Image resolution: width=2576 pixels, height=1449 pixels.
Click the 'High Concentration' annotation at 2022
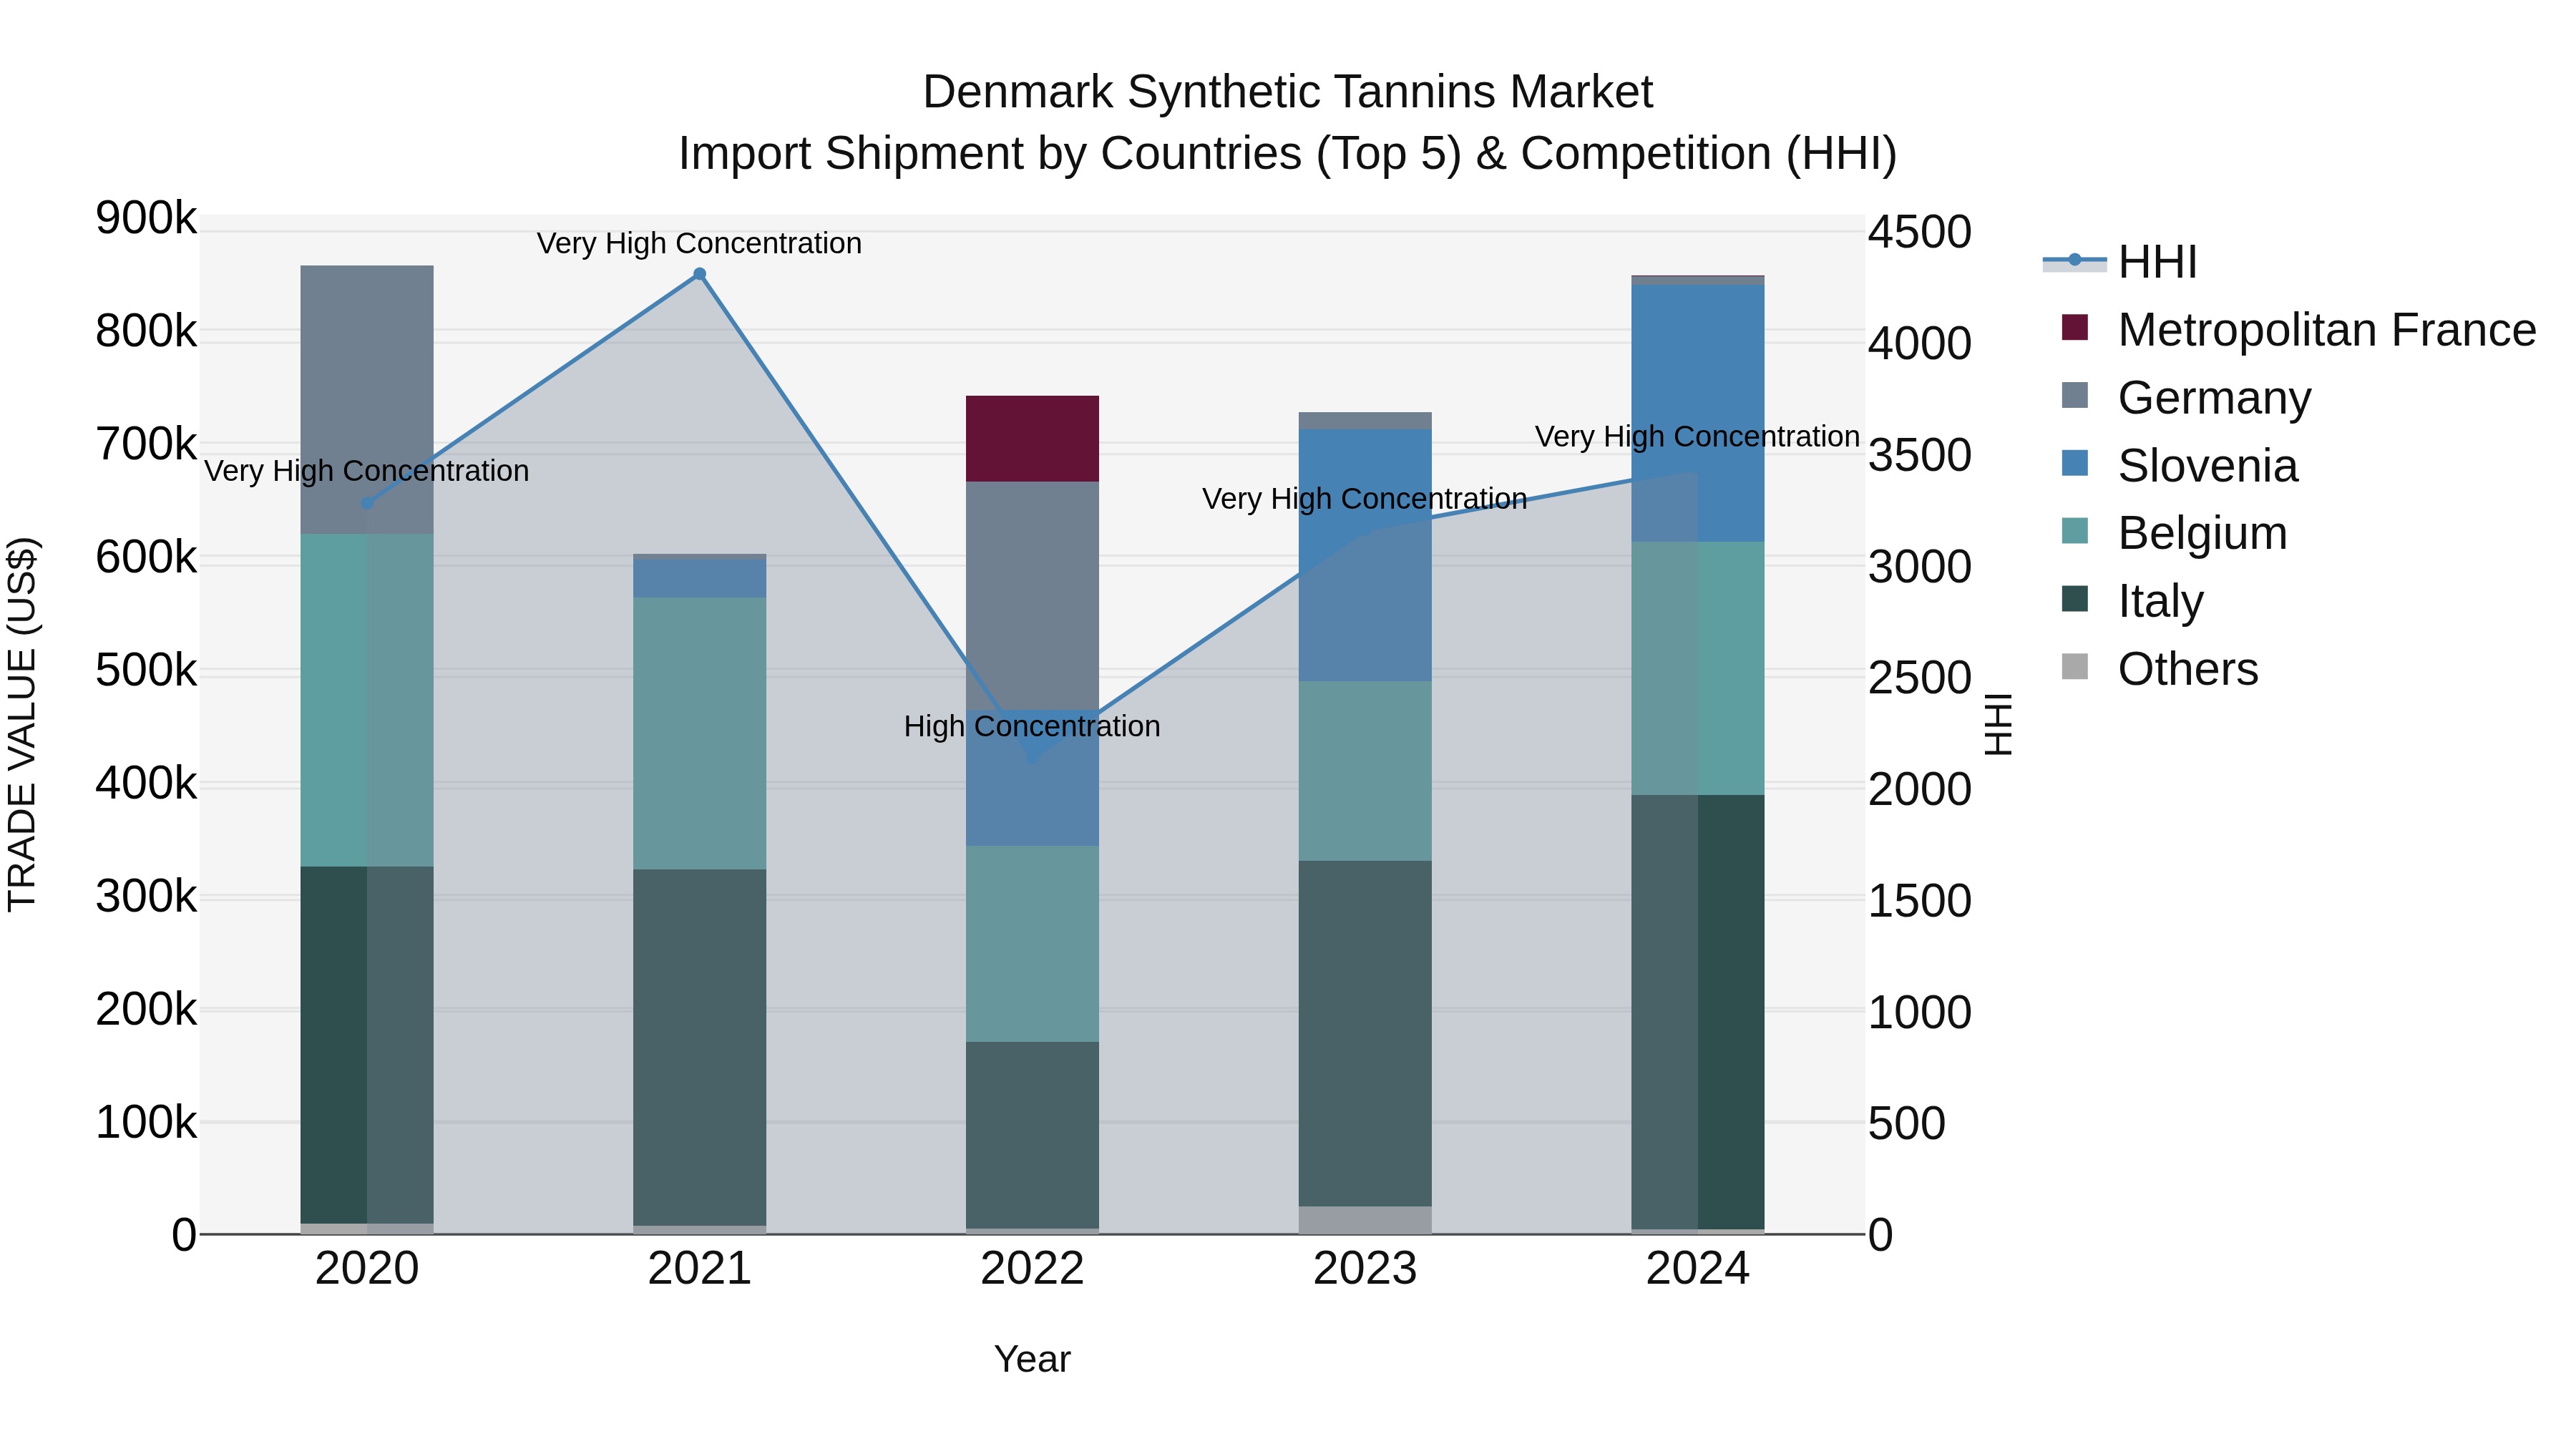tap(1032, 726)
